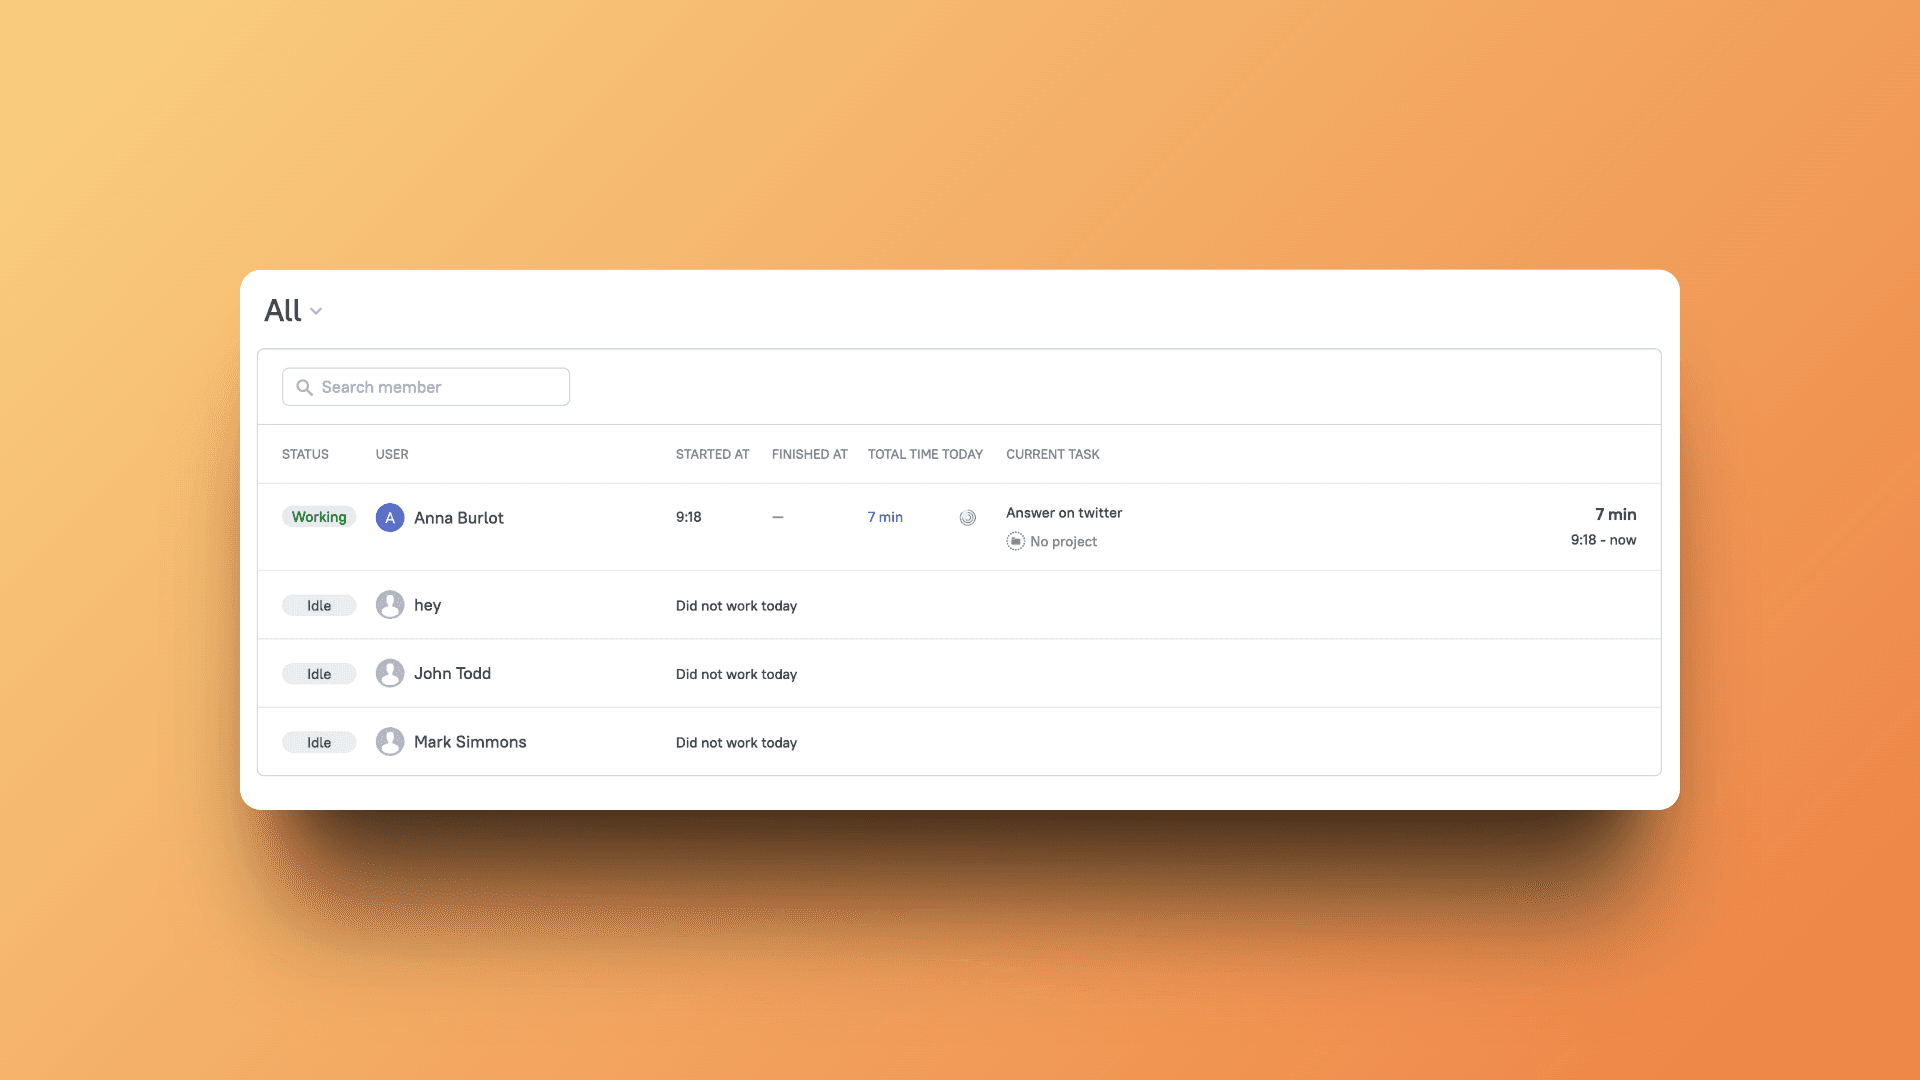Click the dotted folder icon before No project

tap(1016, 541)
